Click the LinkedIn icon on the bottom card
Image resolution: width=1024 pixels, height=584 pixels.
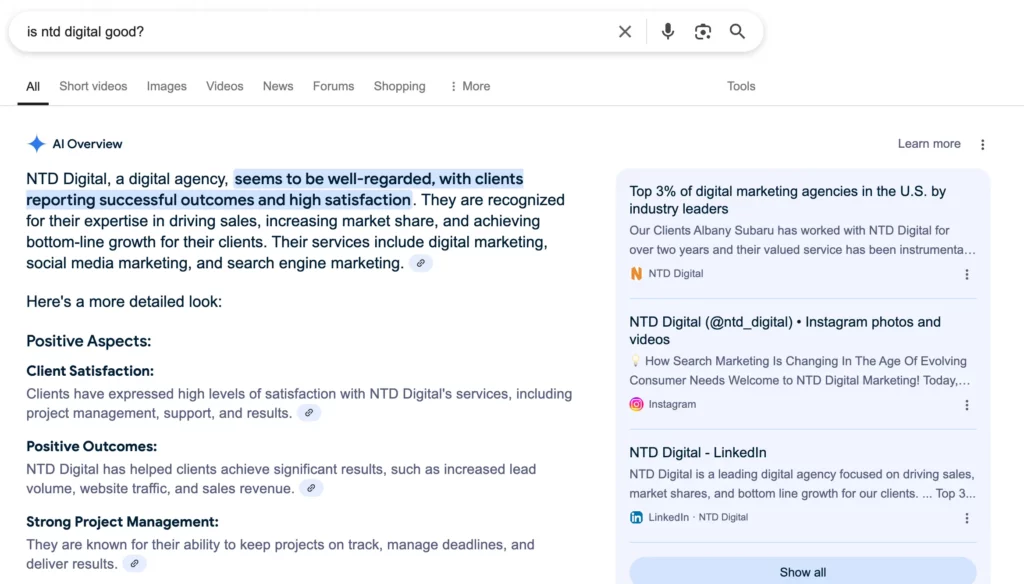(637, 517)
